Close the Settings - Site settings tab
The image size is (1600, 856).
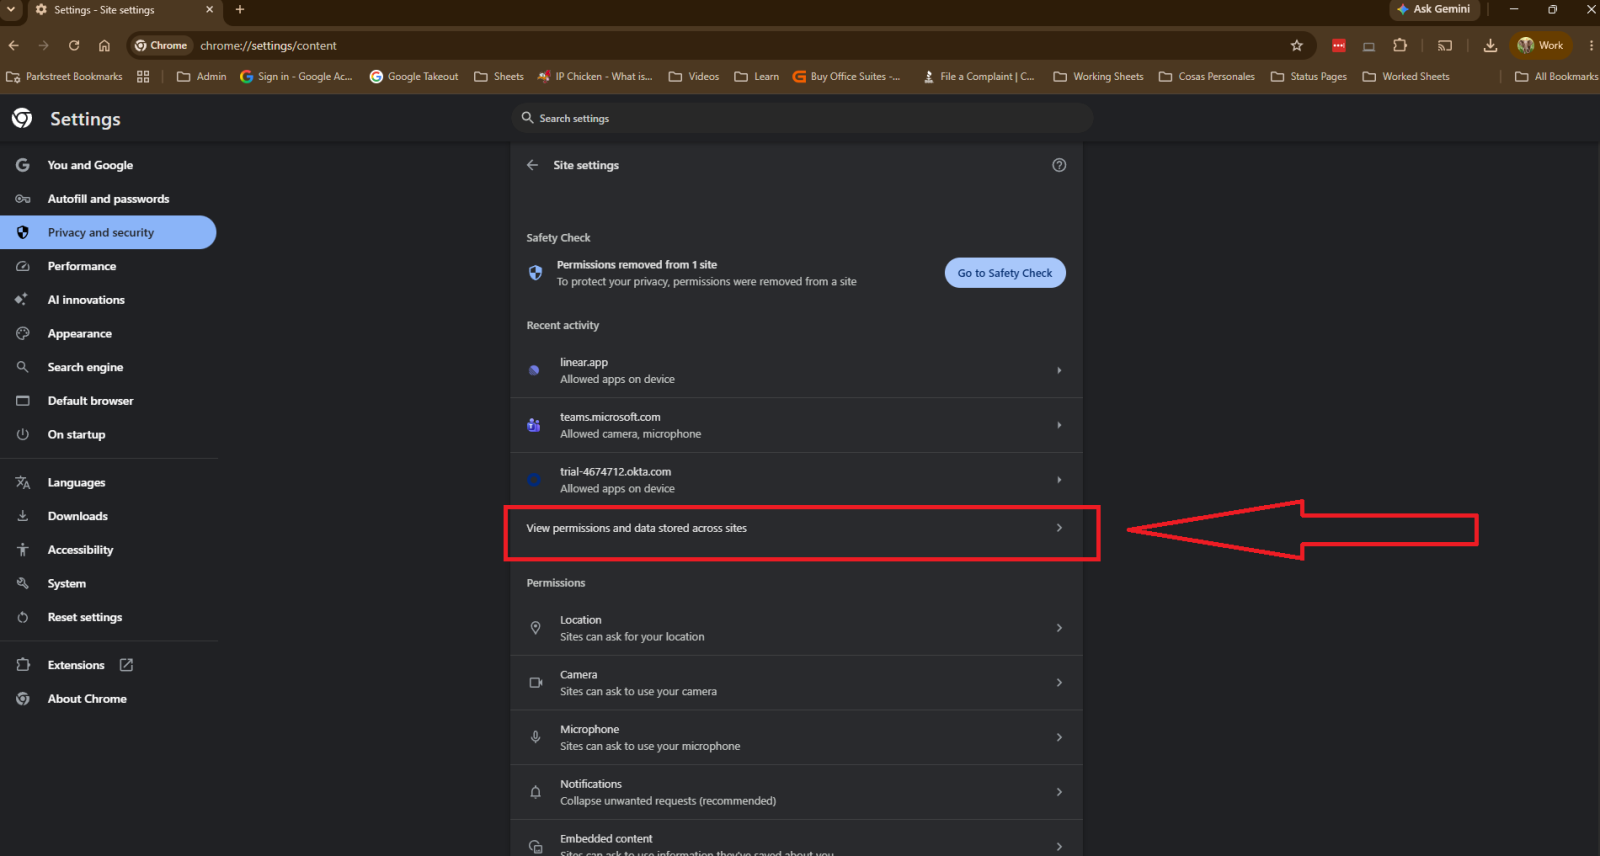coord(209,9)
